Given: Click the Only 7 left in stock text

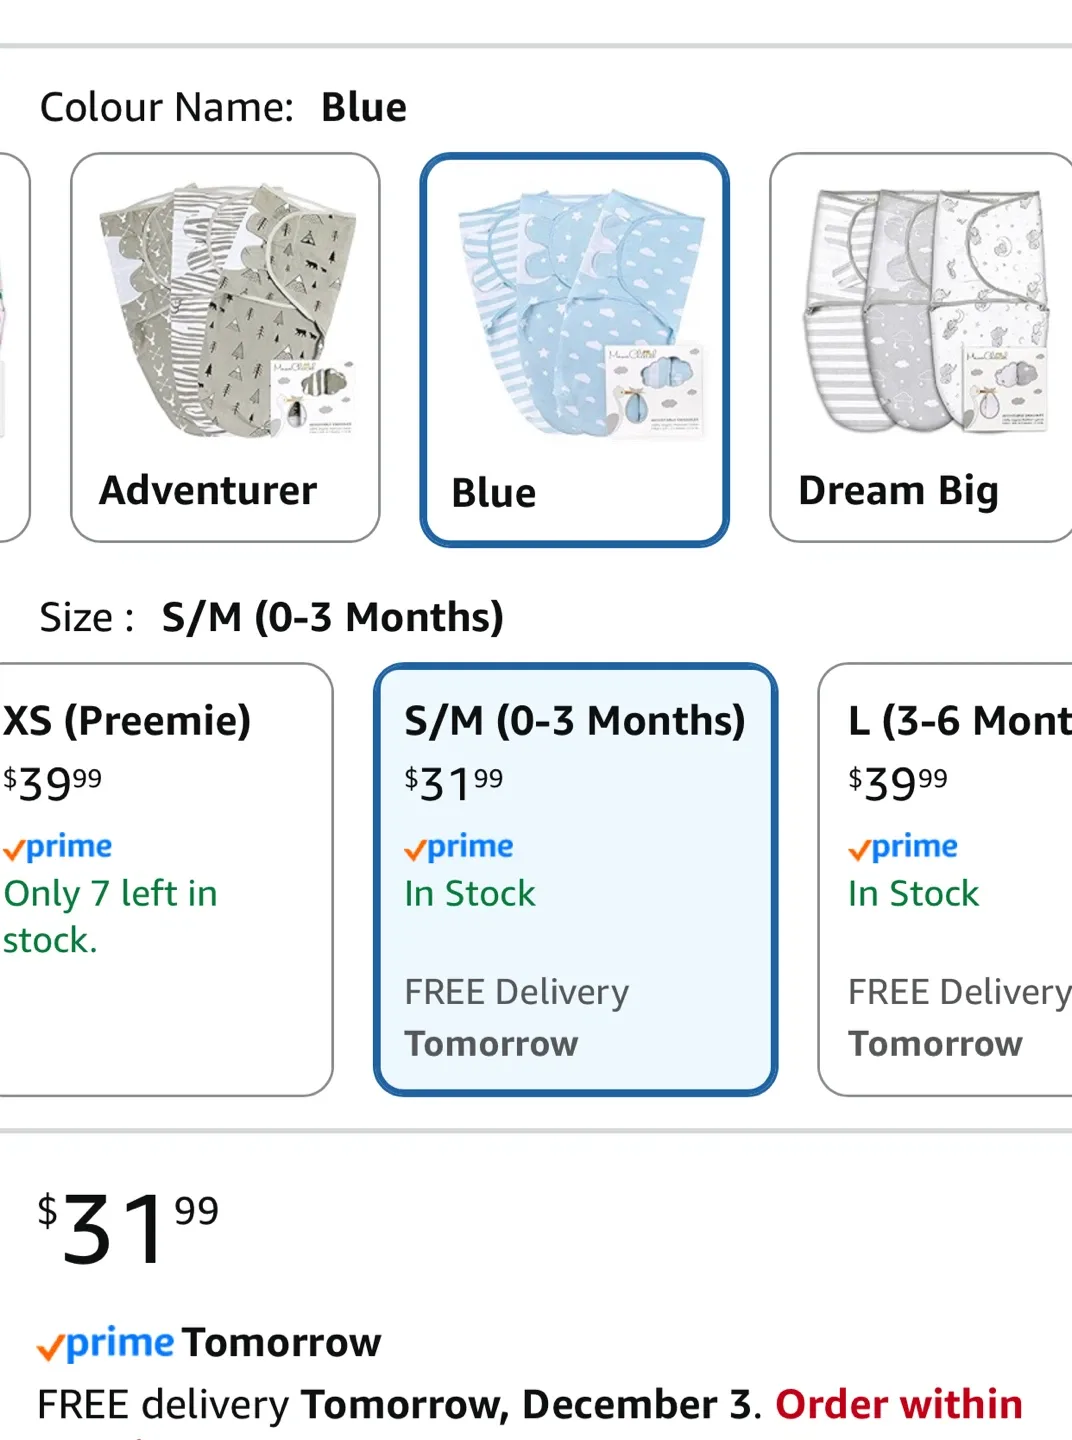Looking at the screenshot, I should point(110,915).
